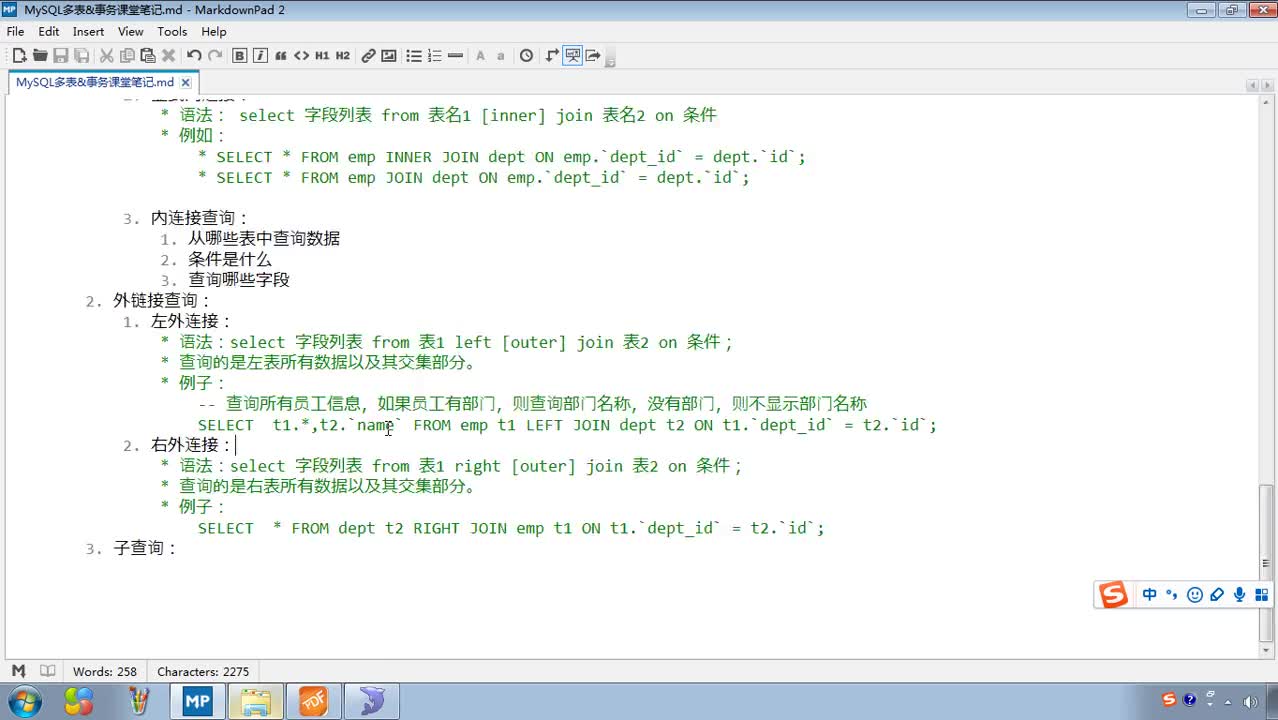Paste from clipboard toolbar icon
This screenshot has height=720, width=1278.
pos(148,56)
